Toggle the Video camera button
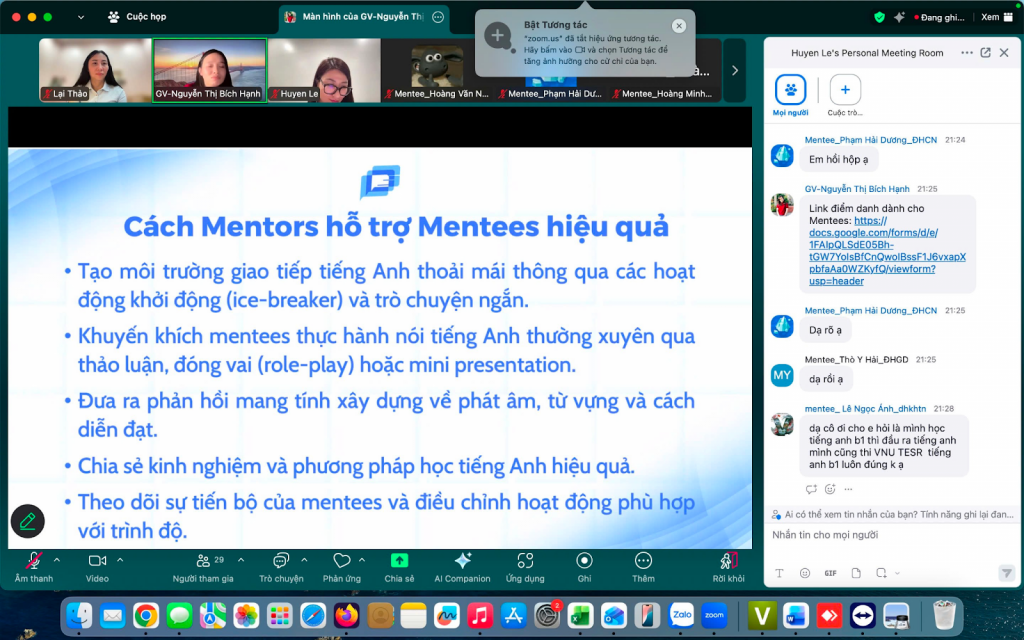This screenshot has height=640, width=1024. (97, 561)
